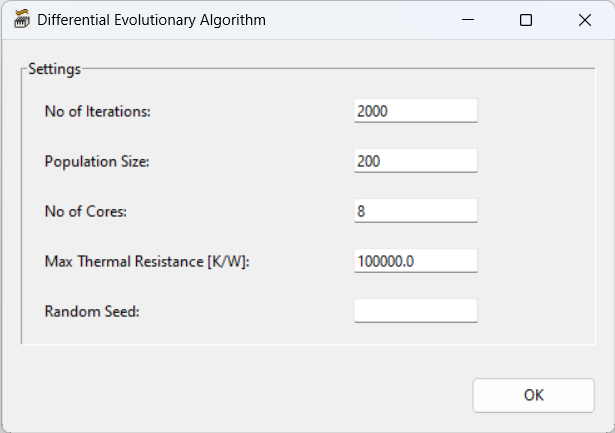Confirm settings with the OK button

point(533,395)
